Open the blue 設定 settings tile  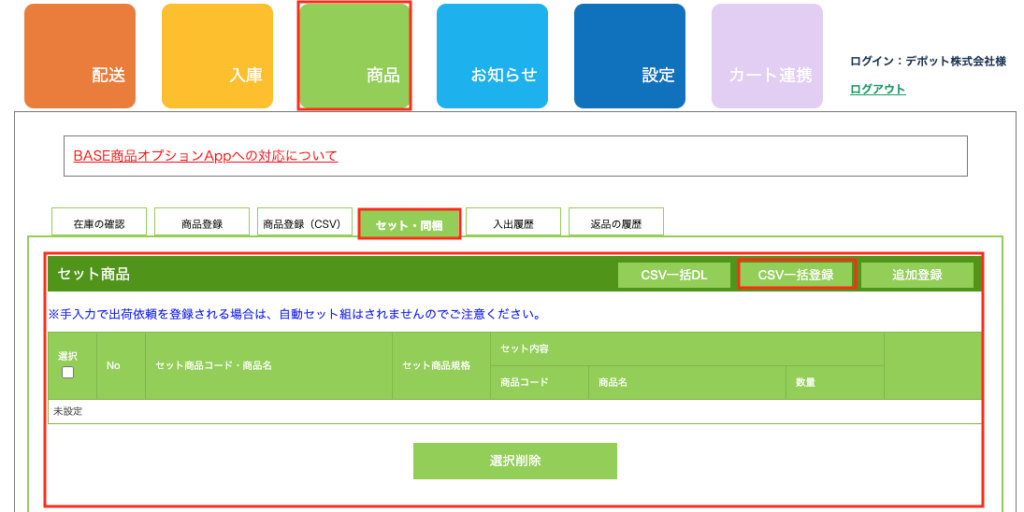(629, 56)
